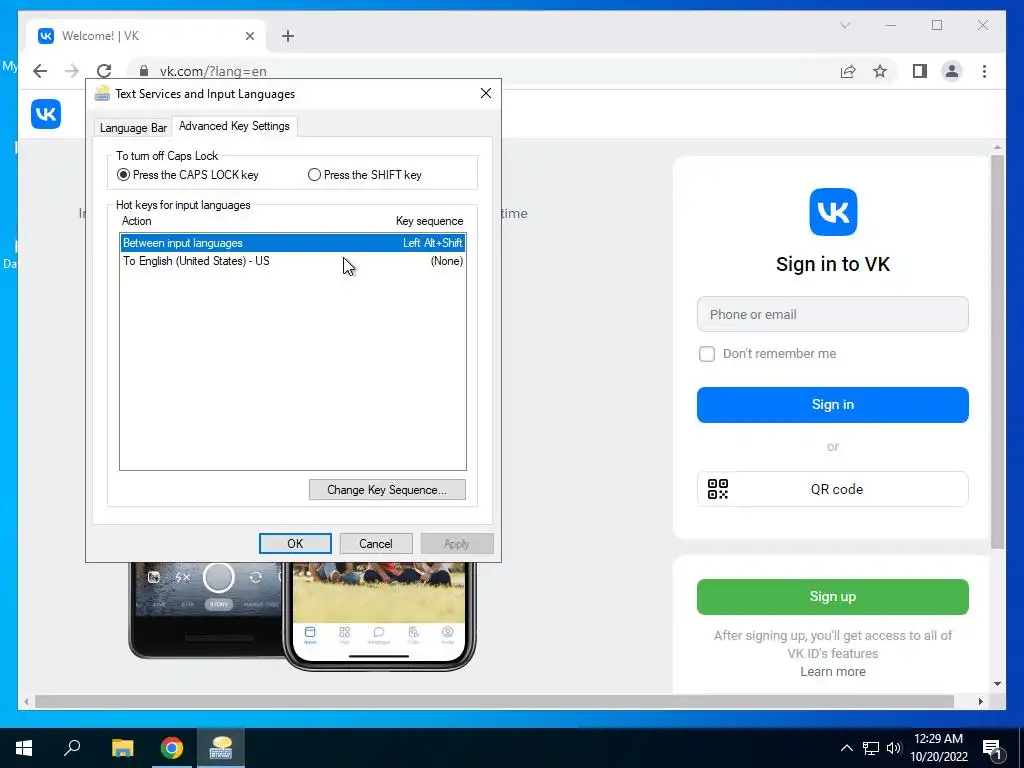Reload the page with the refresh icon
This screenshot has height=768, width=1024.
coord(104,71)
